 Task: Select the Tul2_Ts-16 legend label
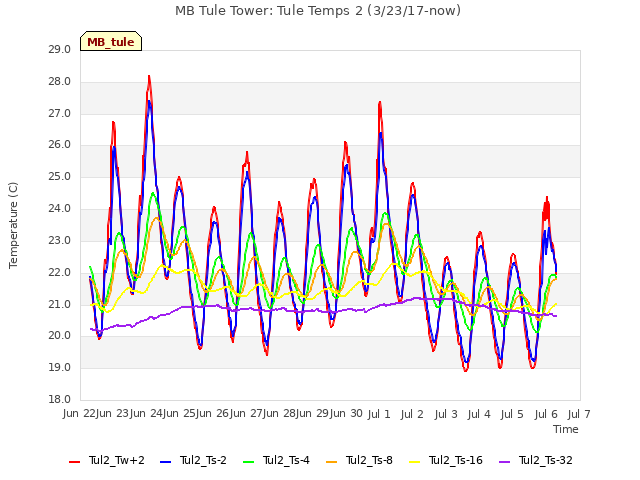click(x=456, y=460)
